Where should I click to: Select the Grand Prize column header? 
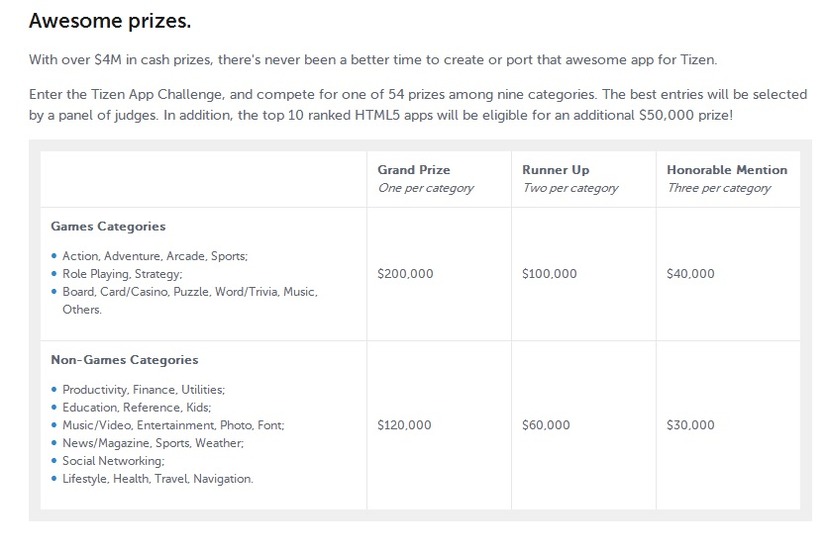pyautogui.click(x=414, y=170)
